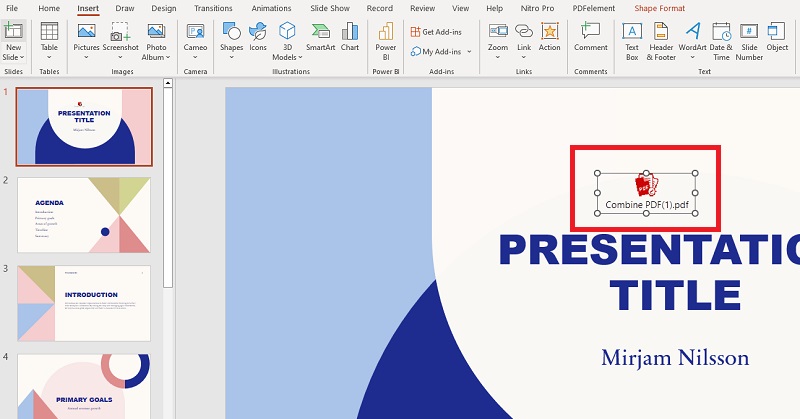Image resolution: width=800 pixels, height=419 pixels.
Task: Open the Nitro Pro tab
Action: 537,8
